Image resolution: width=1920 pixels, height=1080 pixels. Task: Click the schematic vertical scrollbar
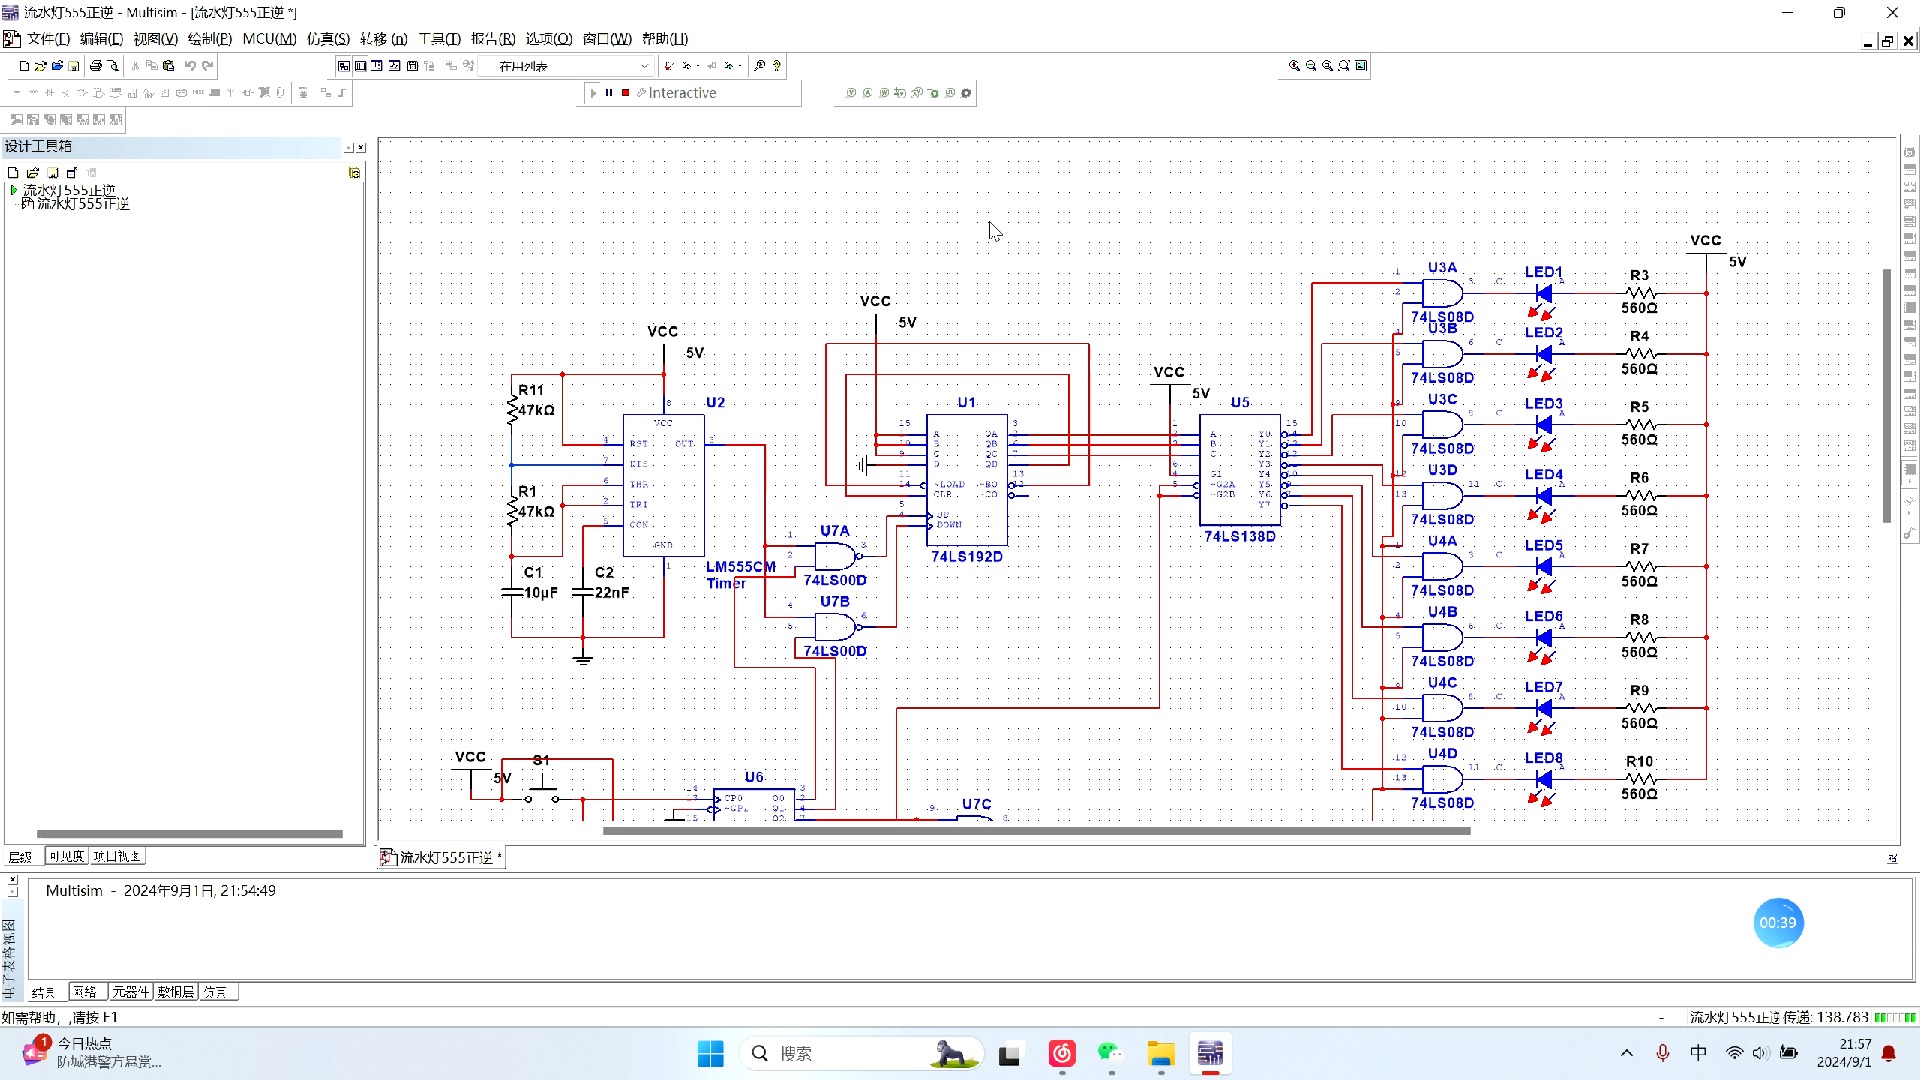pos(1887,395)
